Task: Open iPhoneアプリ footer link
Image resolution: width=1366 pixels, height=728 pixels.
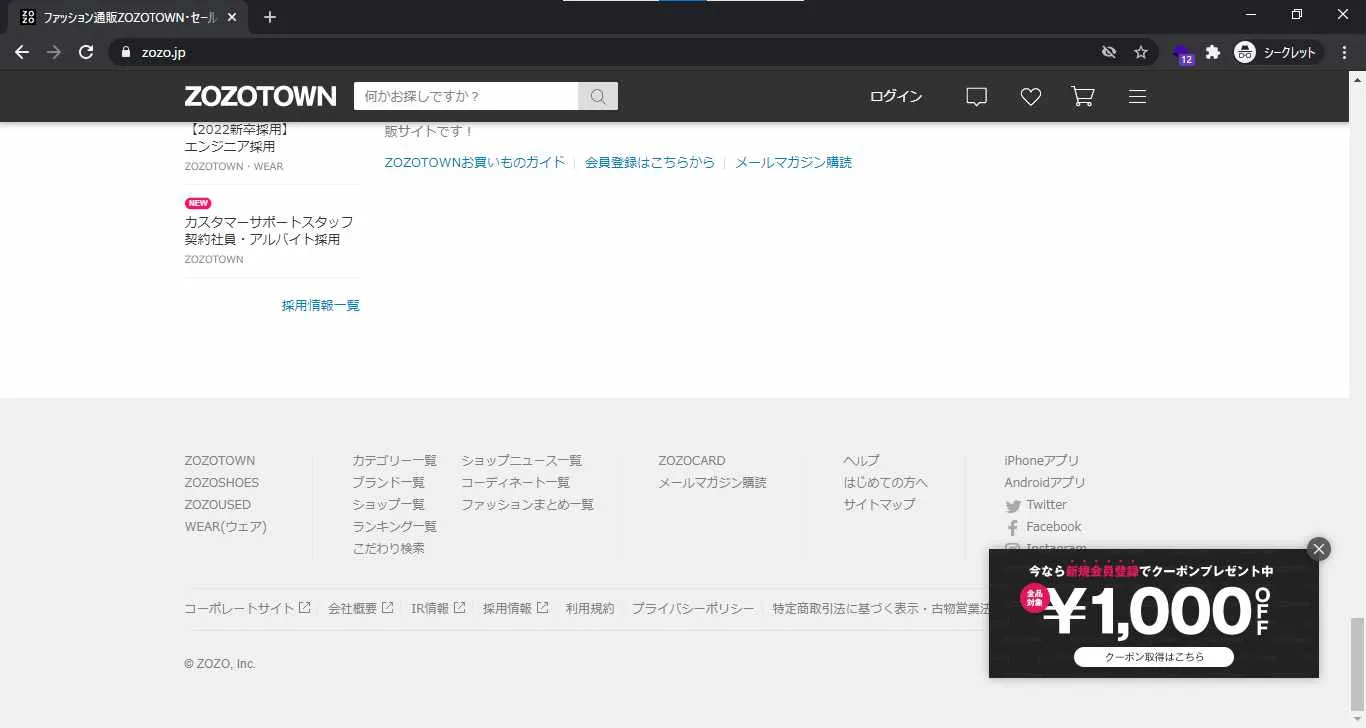Action: point(1041,461)
